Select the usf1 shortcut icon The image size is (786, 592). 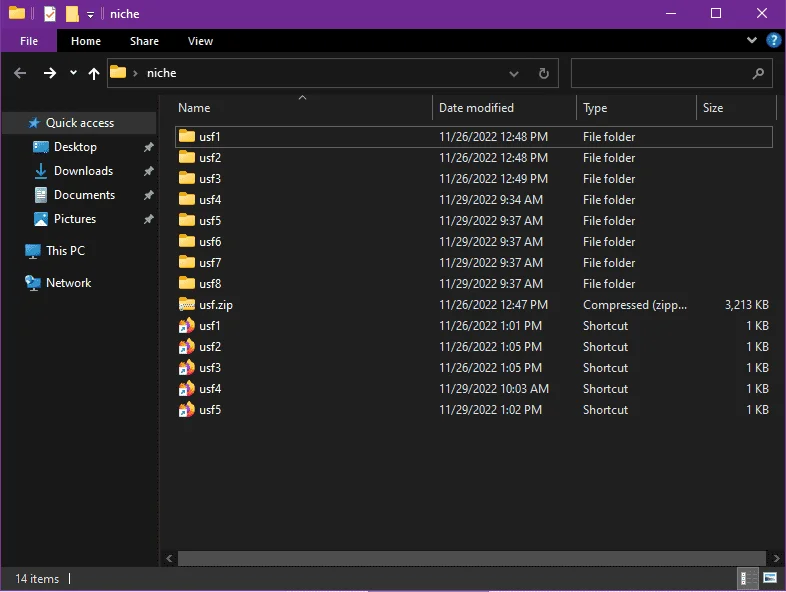point(186,326)
